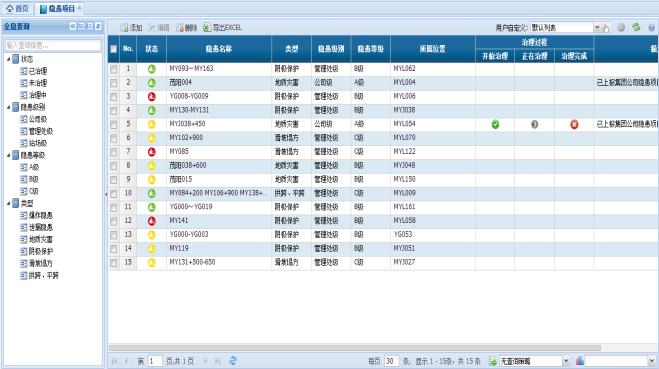Click the 编辑 (edit) toolbar button
The image size is (659, 369).
point(159,28)
